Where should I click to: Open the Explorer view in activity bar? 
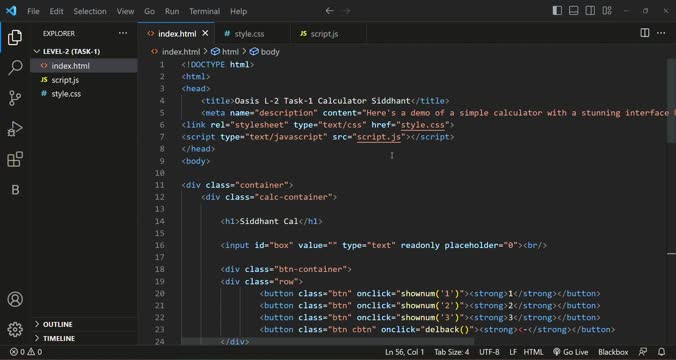15,38
